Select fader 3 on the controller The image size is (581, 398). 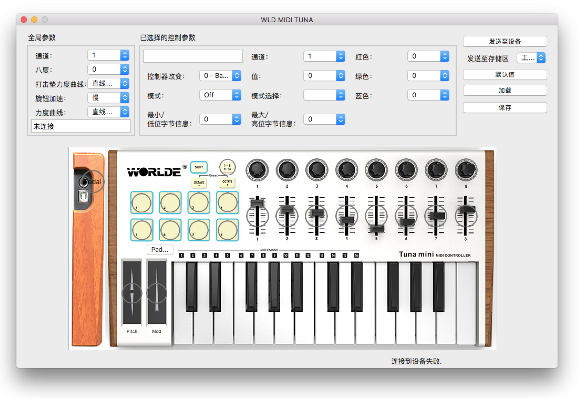pos(317,216)
